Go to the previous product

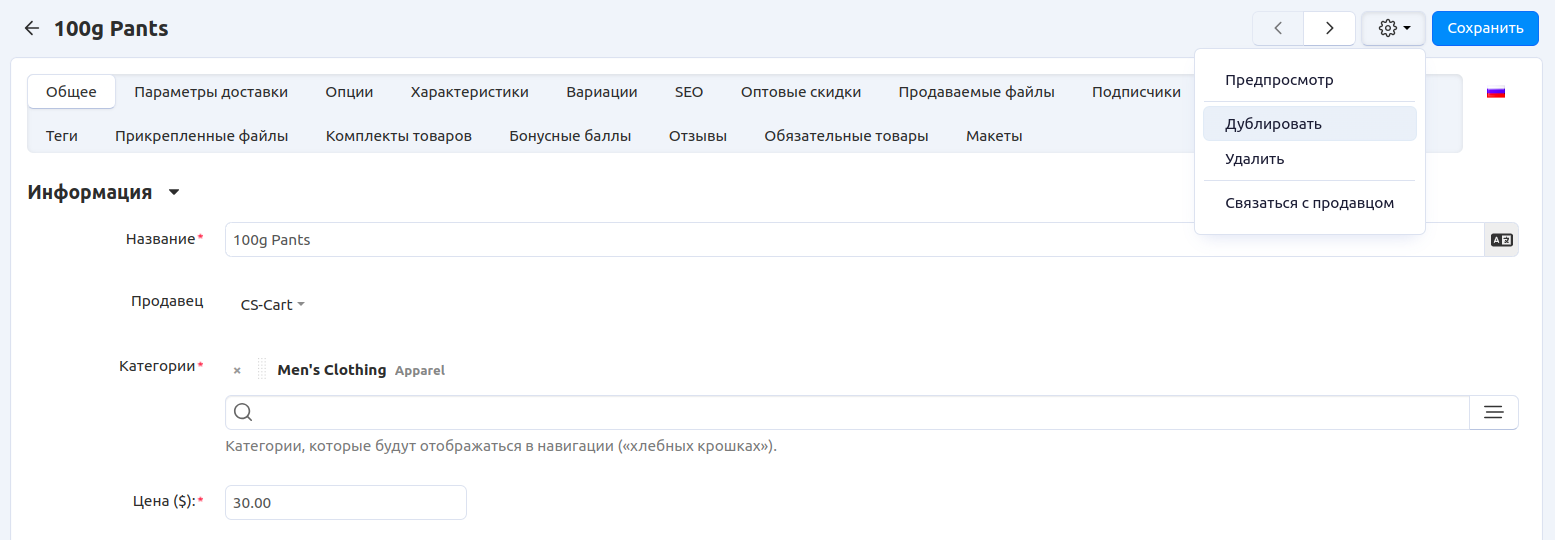click(x=1278, y=28)
